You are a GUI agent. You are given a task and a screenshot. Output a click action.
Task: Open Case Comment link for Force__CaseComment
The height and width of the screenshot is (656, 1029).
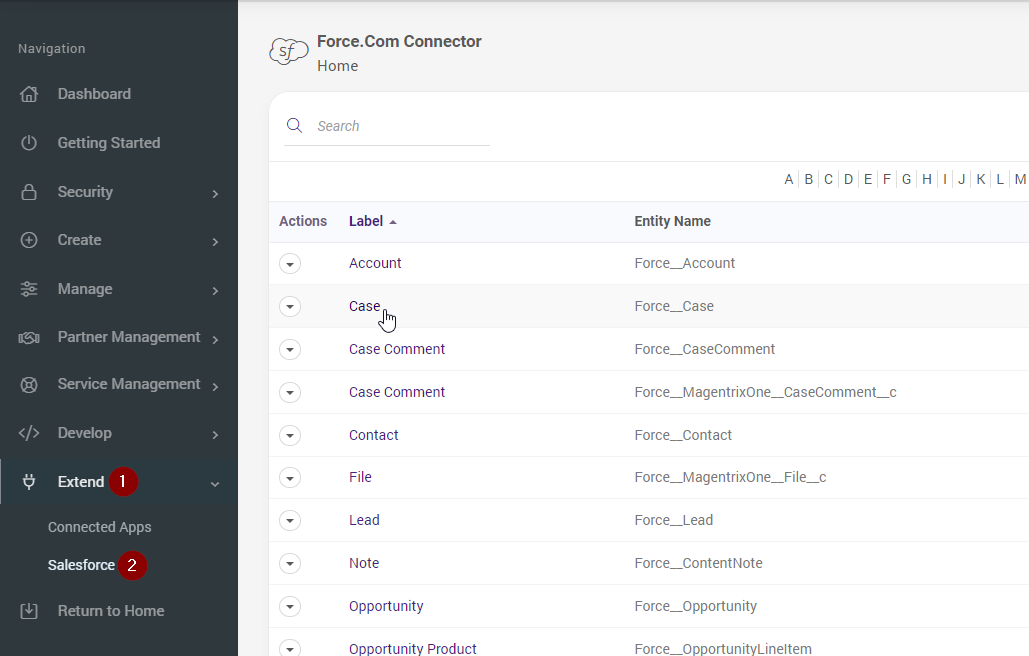pos(396,349)
